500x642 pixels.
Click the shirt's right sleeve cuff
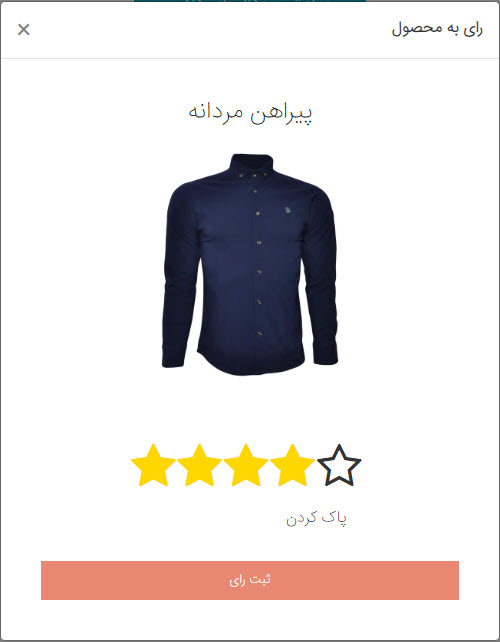click(x=326, y=355)
